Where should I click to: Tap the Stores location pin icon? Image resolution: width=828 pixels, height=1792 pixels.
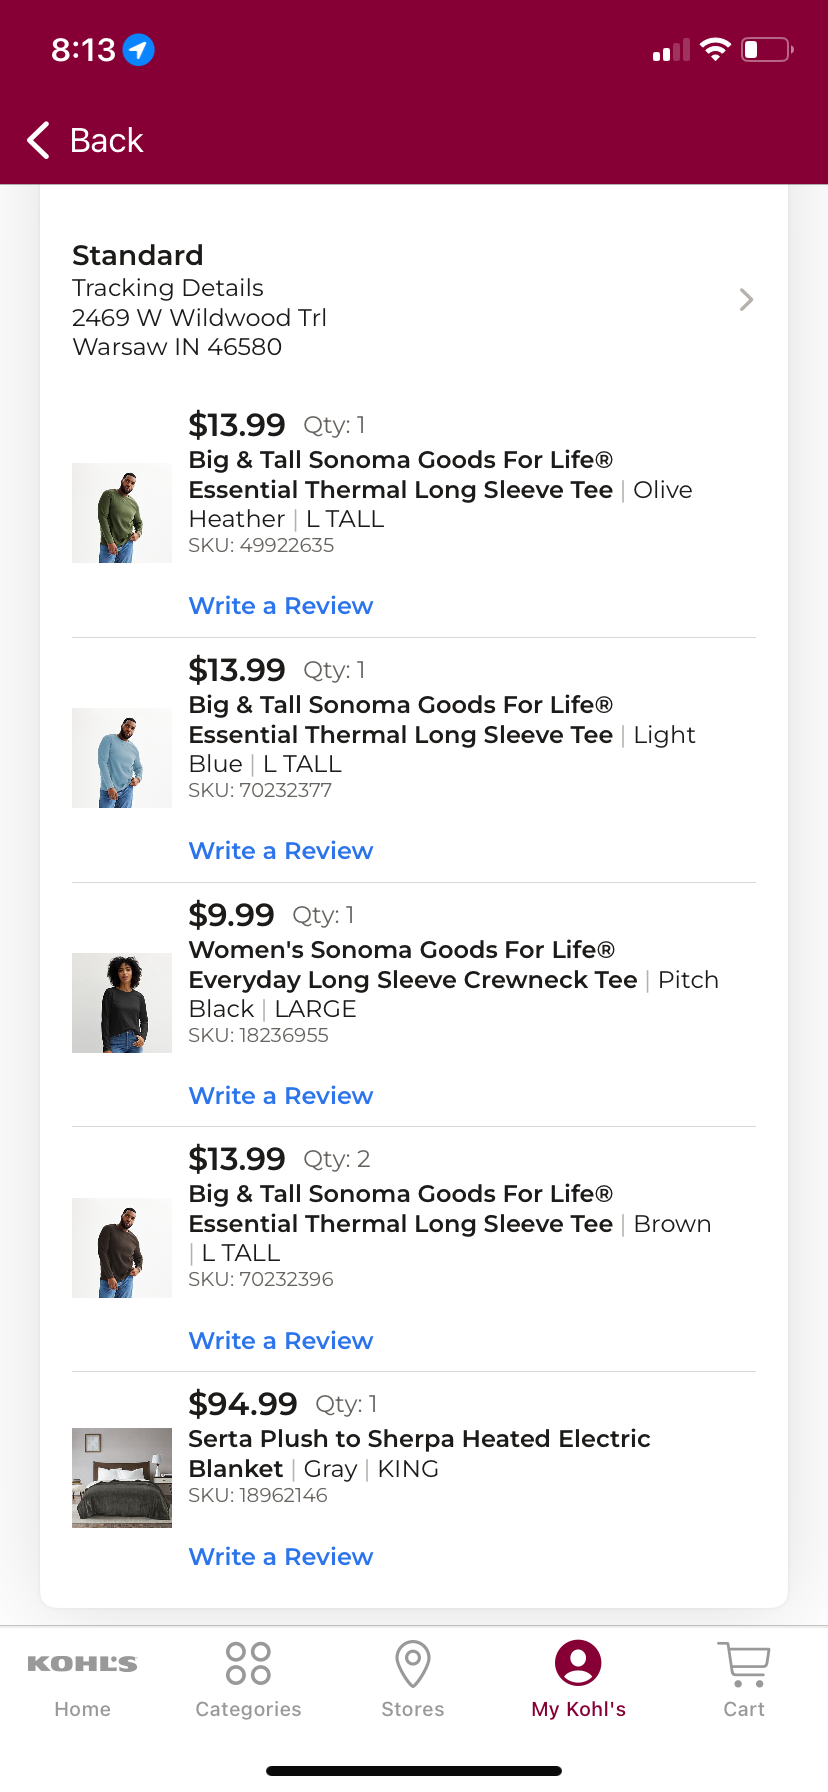413,1664
